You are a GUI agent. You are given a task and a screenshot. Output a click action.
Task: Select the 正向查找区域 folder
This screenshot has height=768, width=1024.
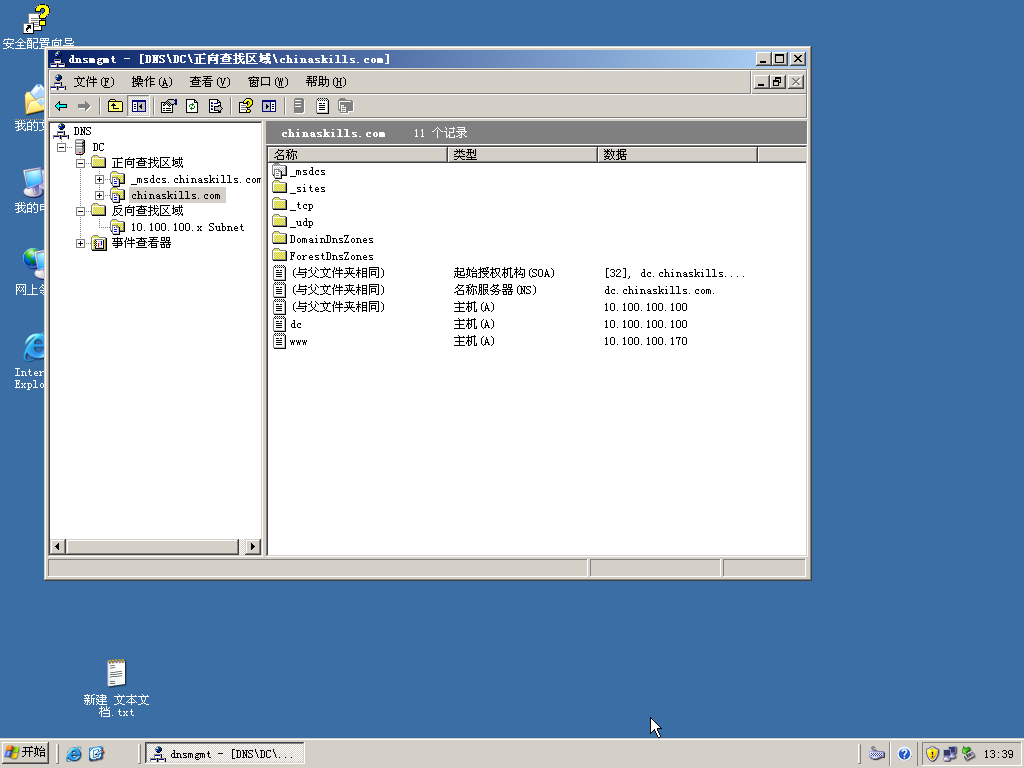pos(147,163)
